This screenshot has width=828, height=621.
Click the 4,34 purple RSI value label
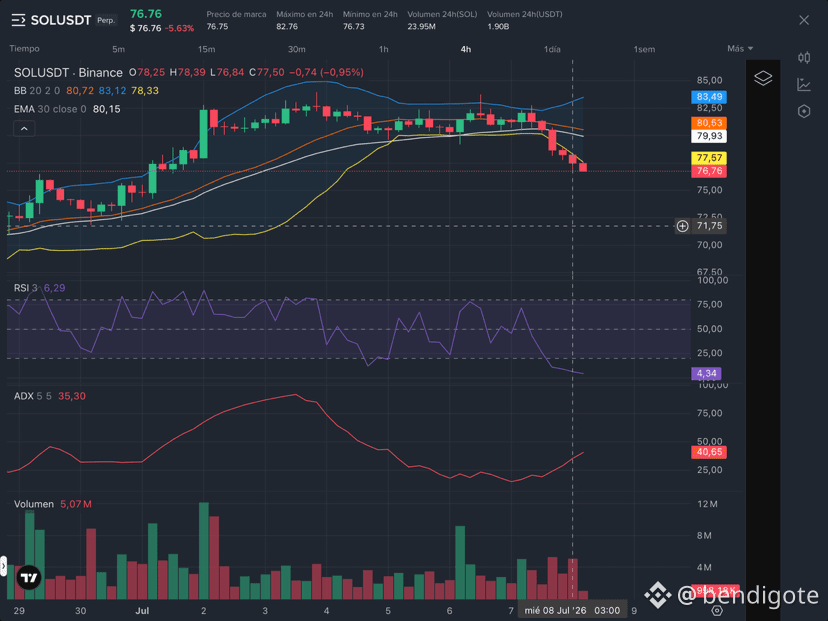pos(706,374)
